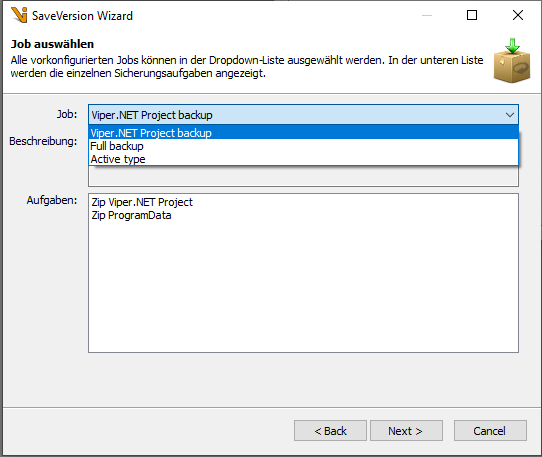Viewport: 542px width, 457px height.
Task: Click the 'Job auswählen' heading text
Action: coord(52,44)
